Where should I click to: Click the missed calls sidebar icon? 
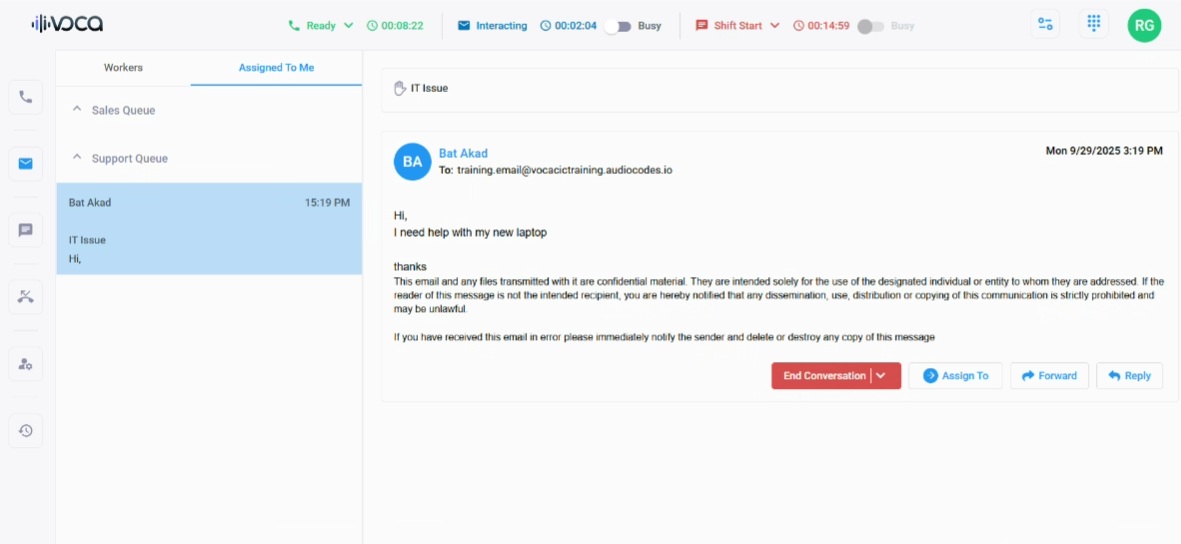pyautogui.click(x=26, y=297)
